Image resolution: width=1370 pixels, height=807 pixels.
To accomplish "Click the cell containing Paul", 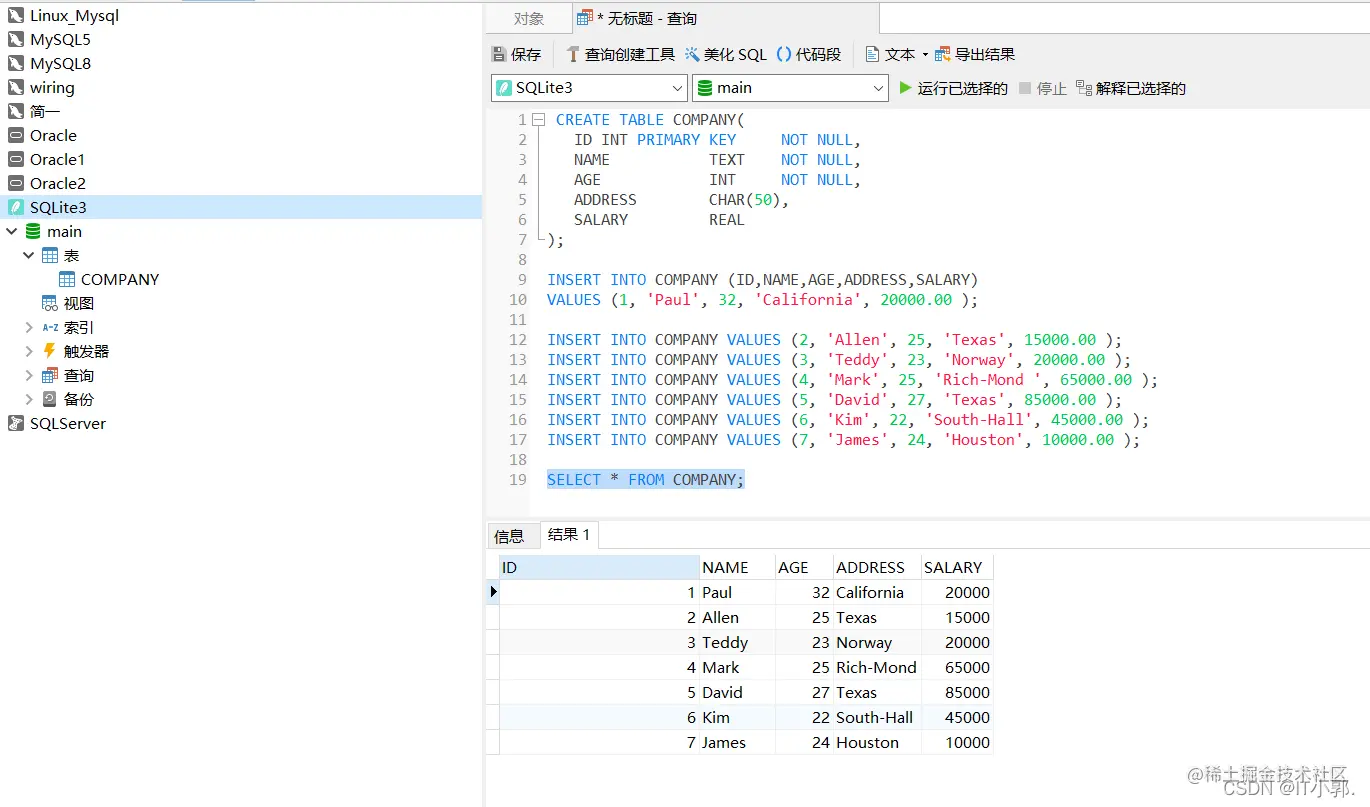I will coord(737,593).
